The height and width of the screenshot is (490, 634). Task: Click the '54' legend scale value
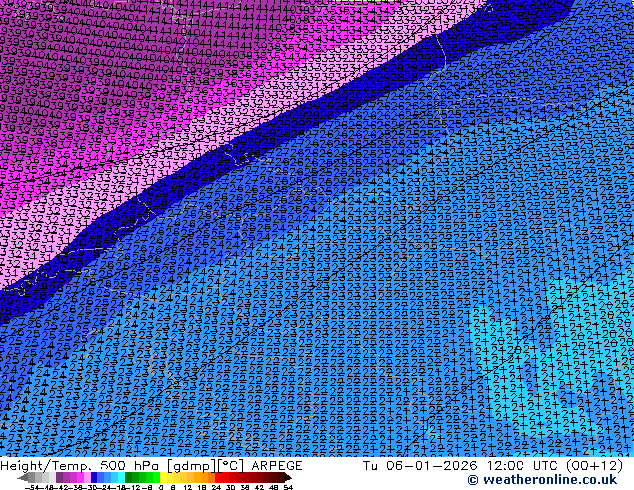click(x=288, y=487)
